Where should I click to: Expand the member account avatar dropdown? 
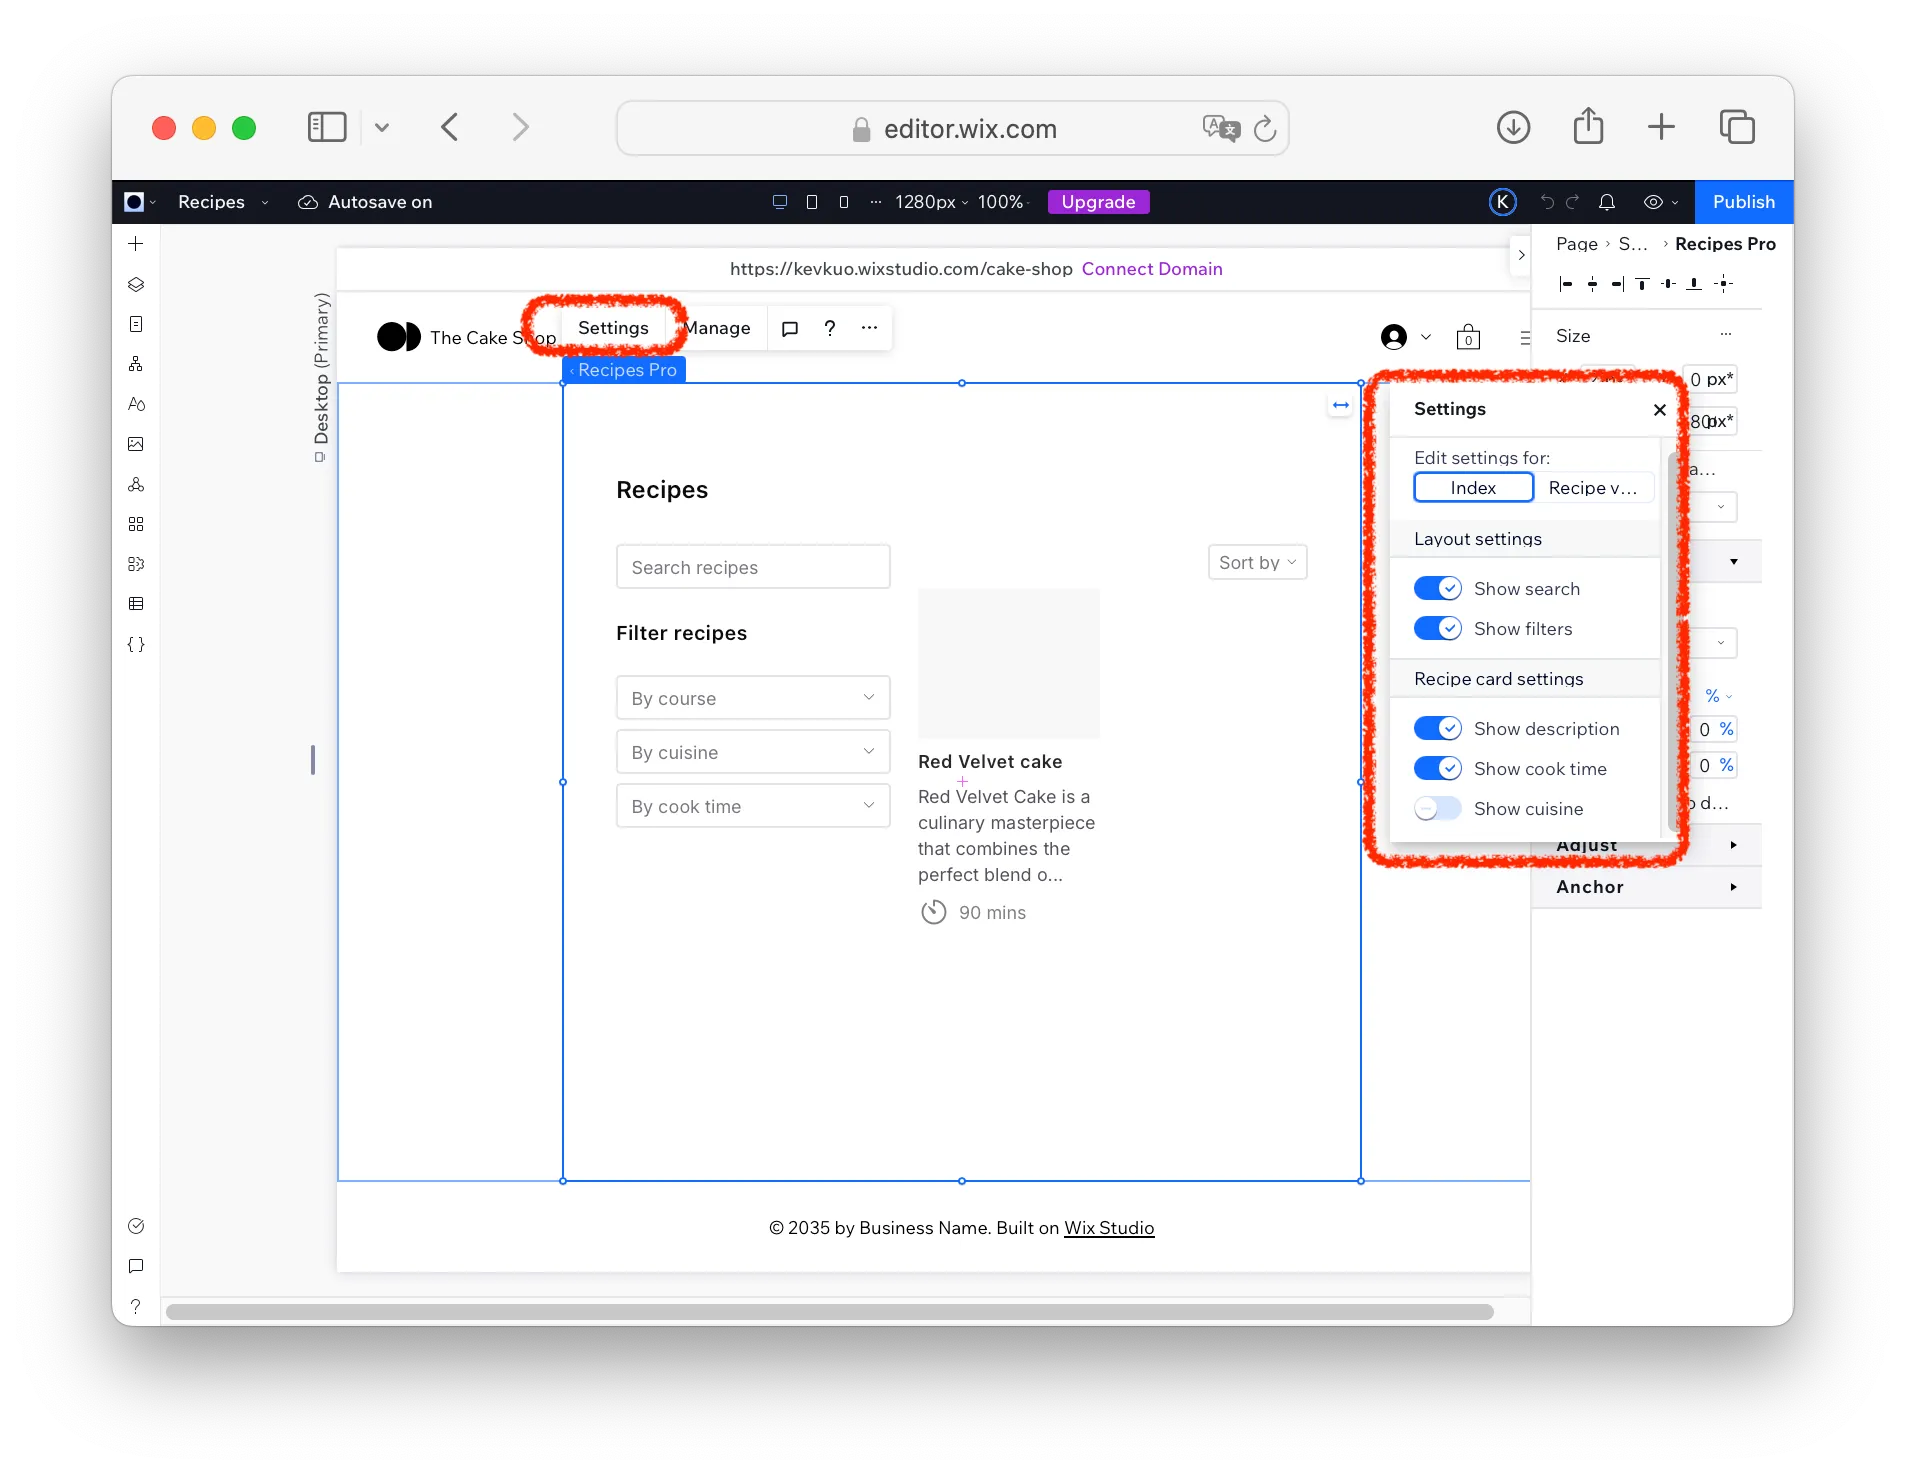click(x=1406, y=337)
